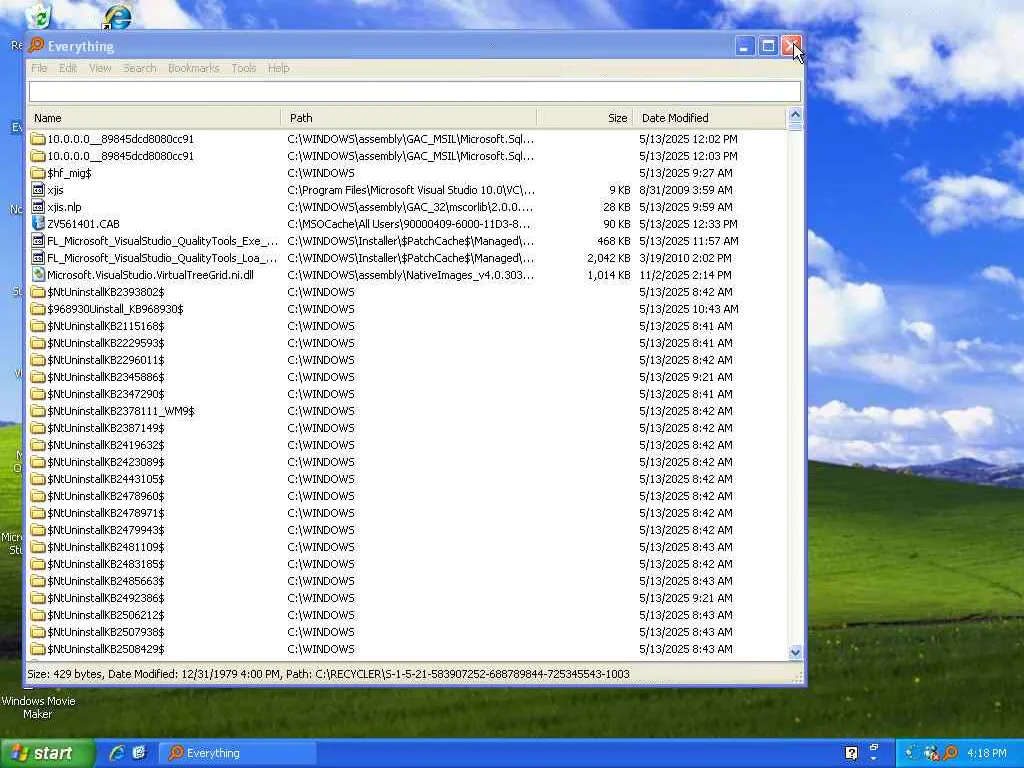The image size is (1024, 768).
Task: Select the $NtUninstallKB2483185$ name text
Action: pyautogui.click(x=106, y=564)
